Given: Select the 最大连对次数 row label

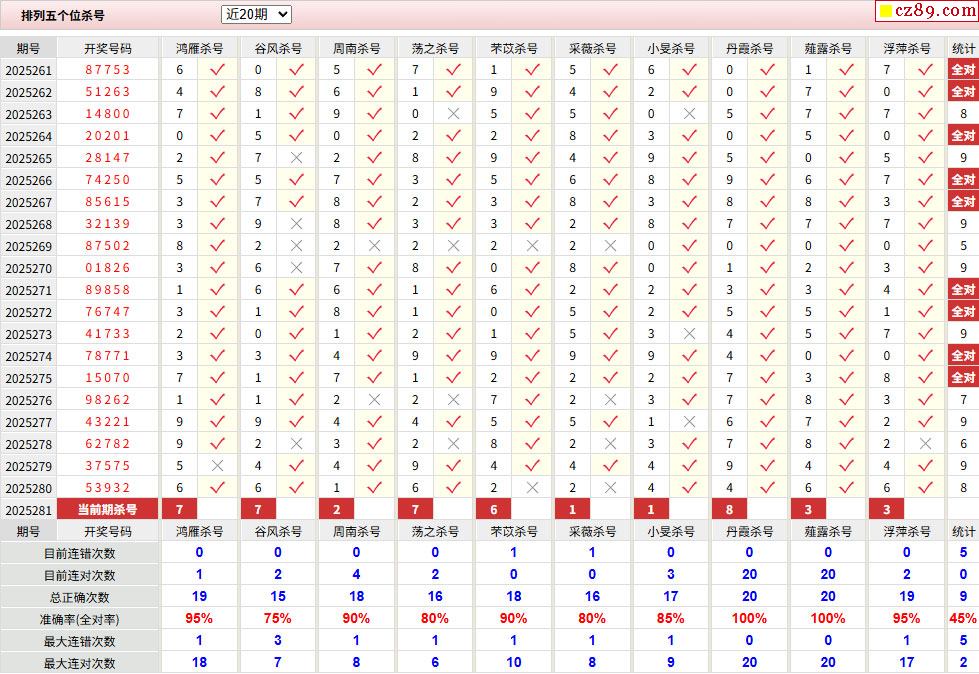Looking at the screenshot, I should click(x=79, y=663).
